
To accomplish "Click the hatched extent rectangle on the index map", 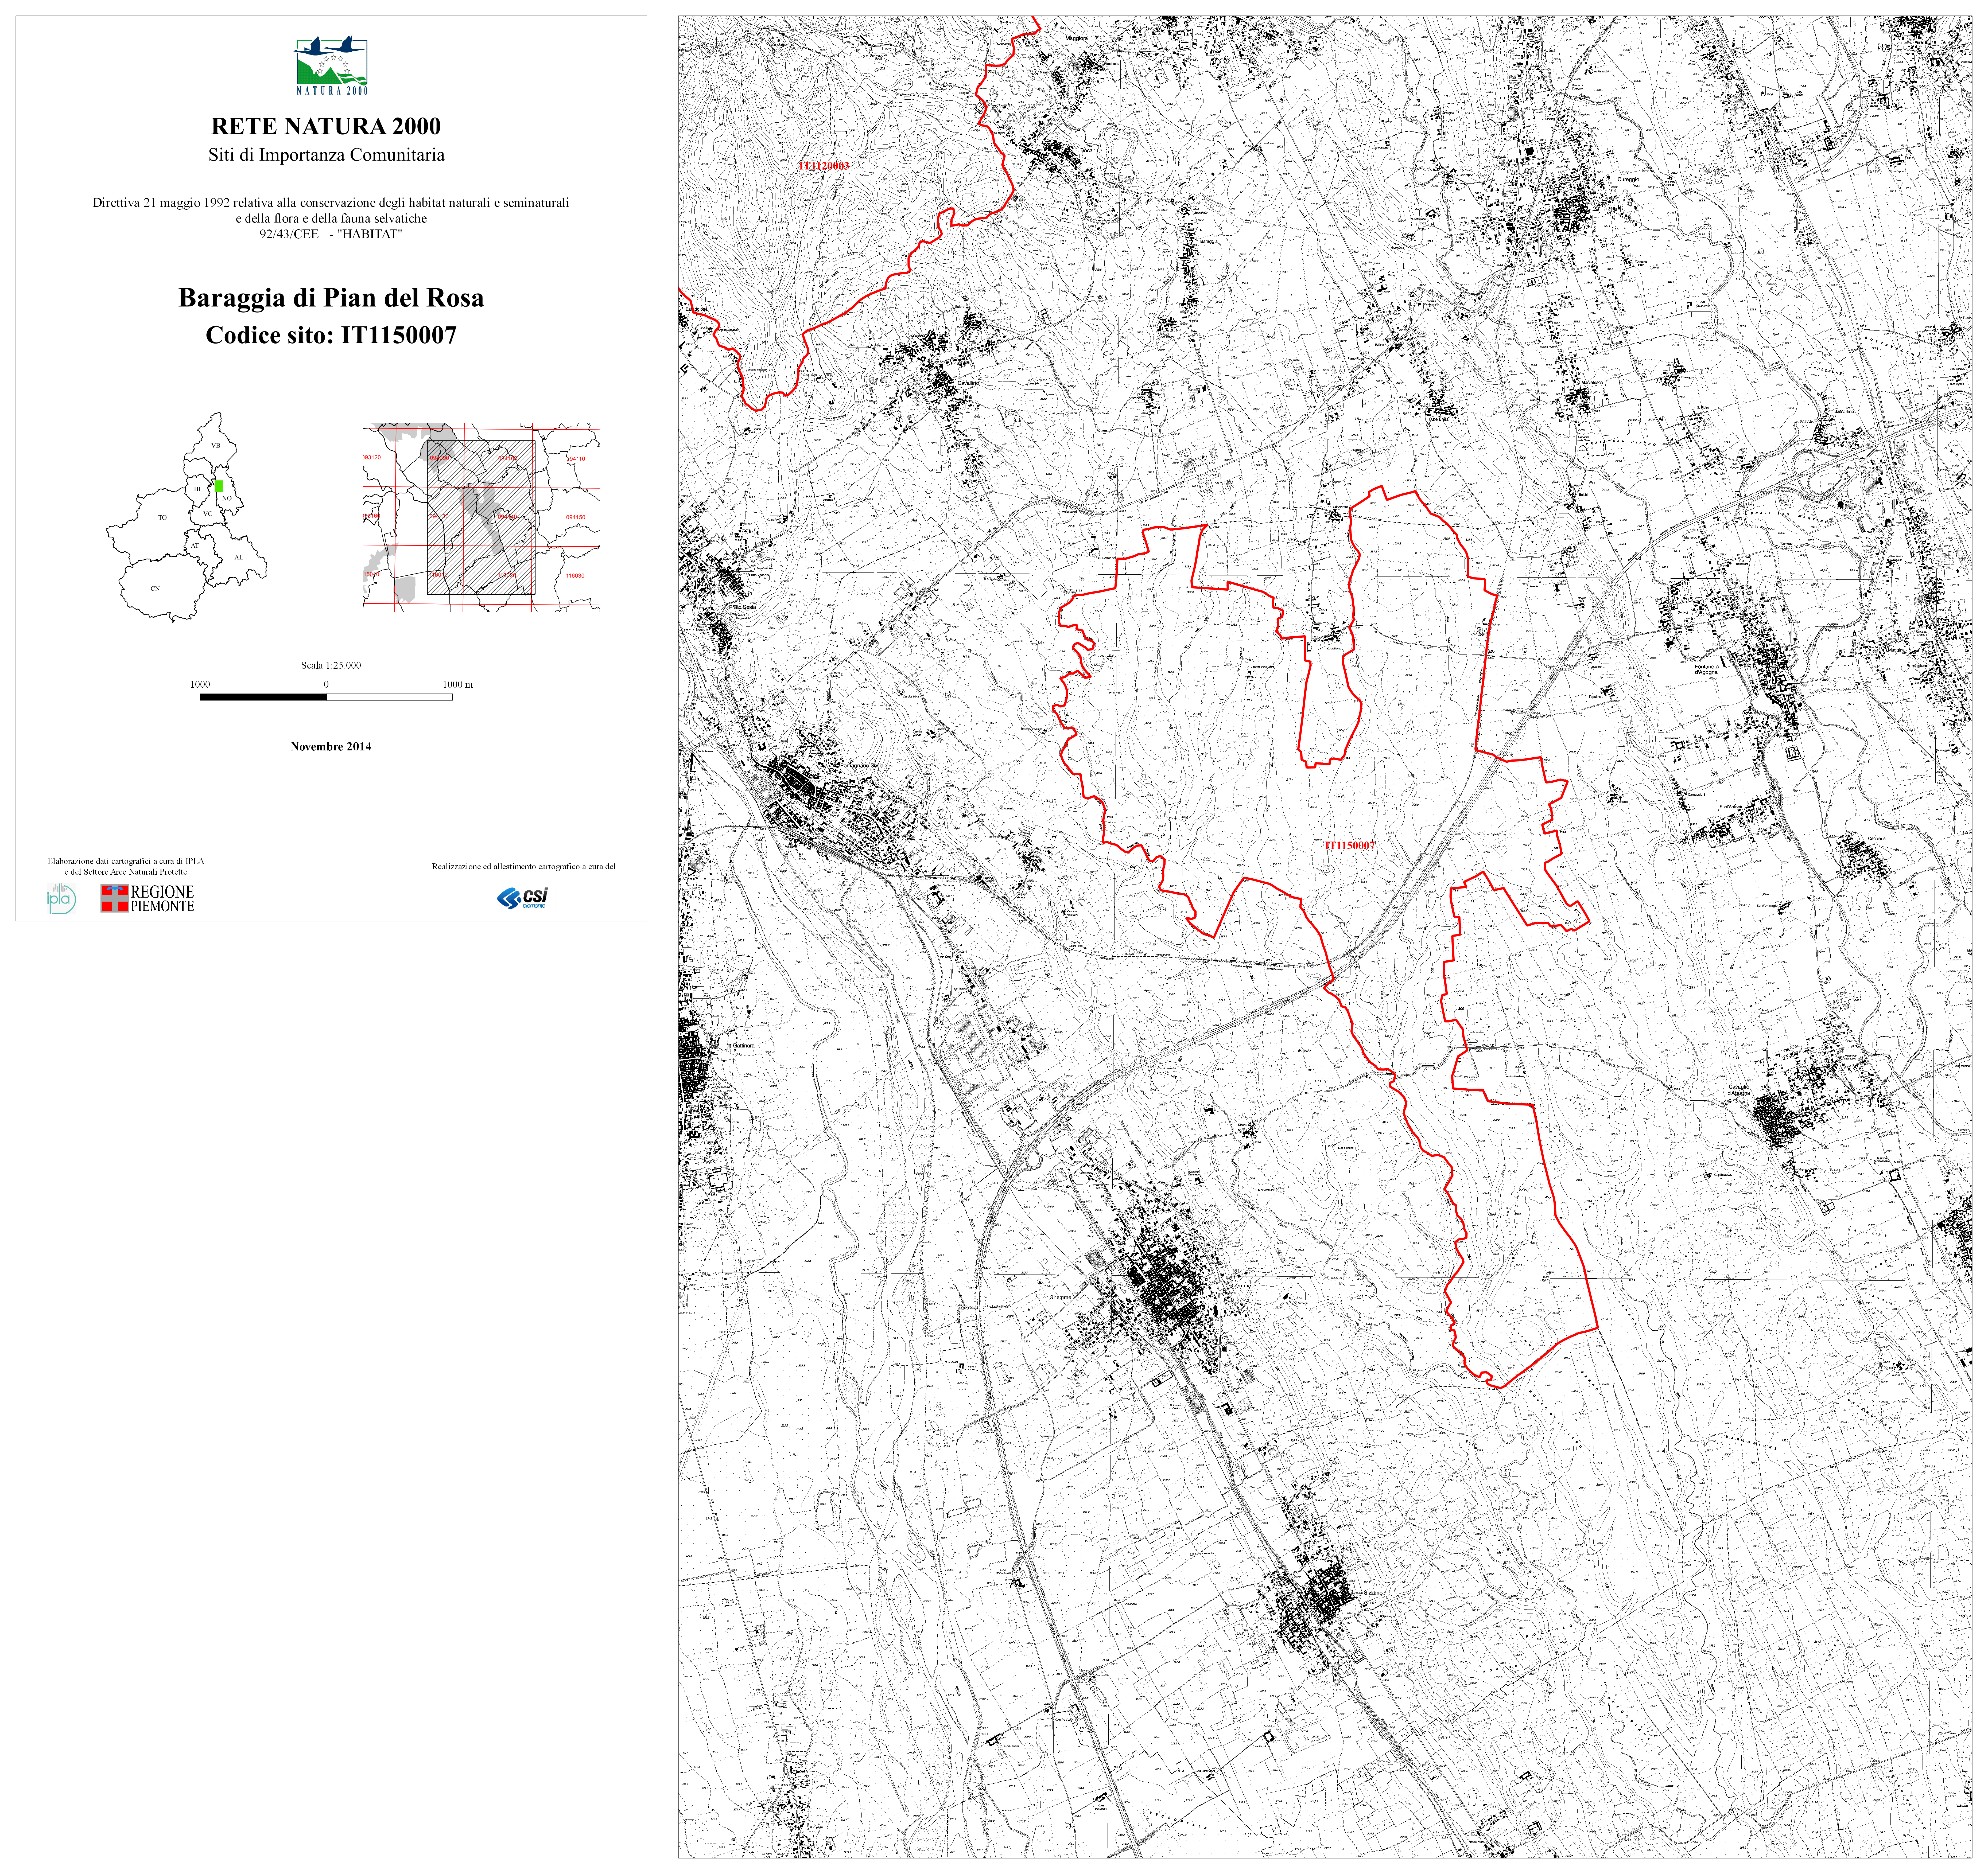I will [481, 518].
